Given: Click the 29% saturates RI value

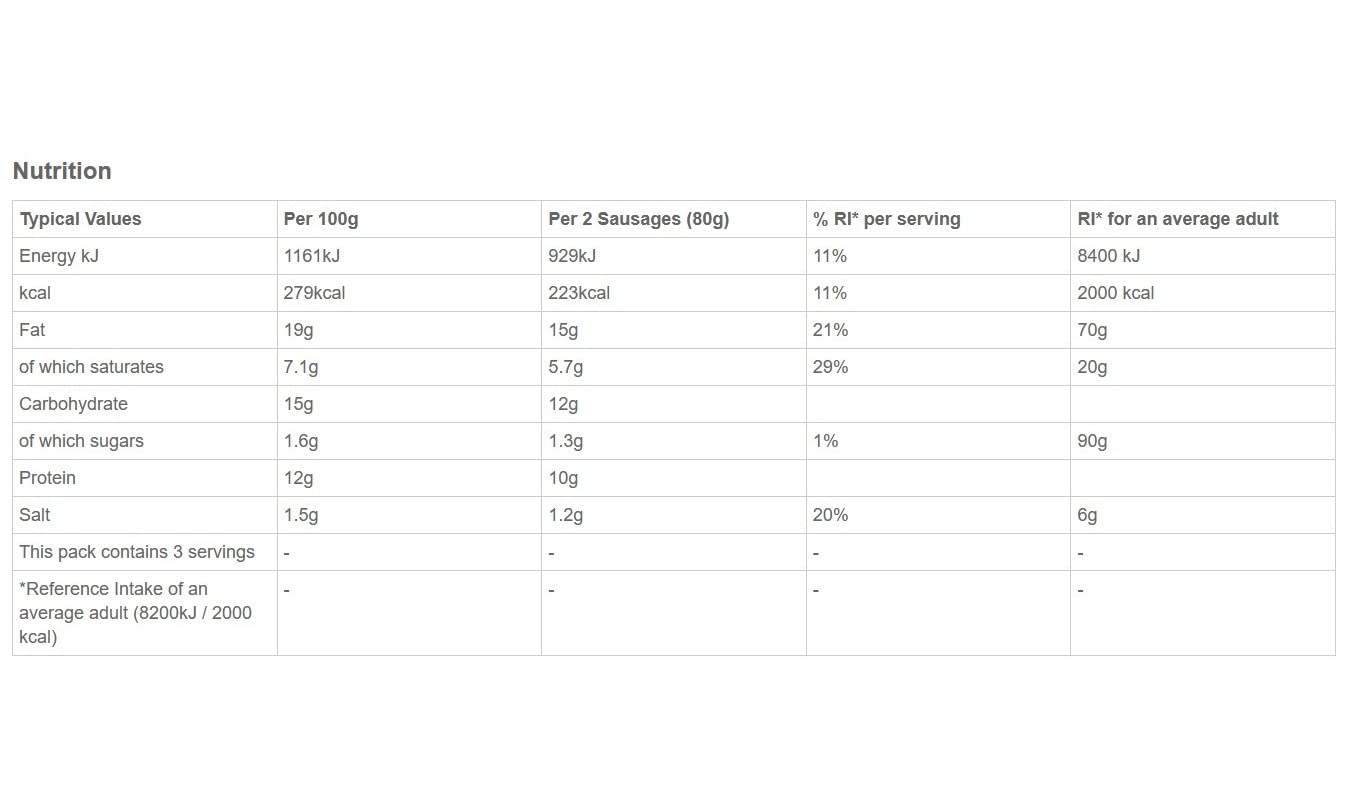Looking at the screenshot, I should tap(830, 367).
